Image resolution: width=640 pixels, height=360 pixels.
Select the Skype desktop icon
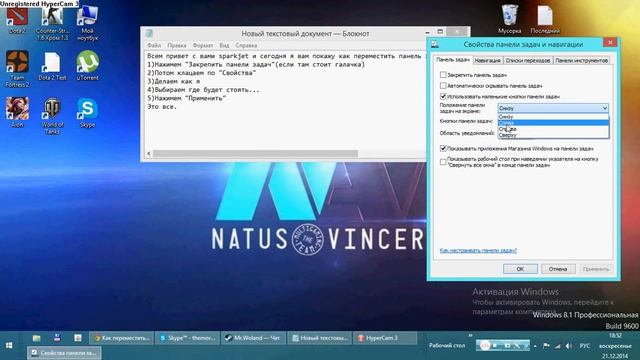[x=87, y=113]
